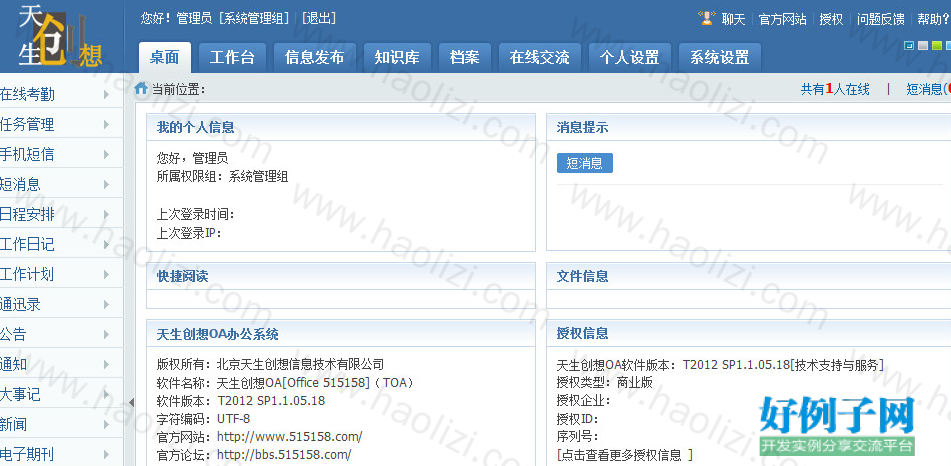The width and height of the screenshot is (951, 466).
Task: Switch to the 档案 tab
Action: [465, 58]
